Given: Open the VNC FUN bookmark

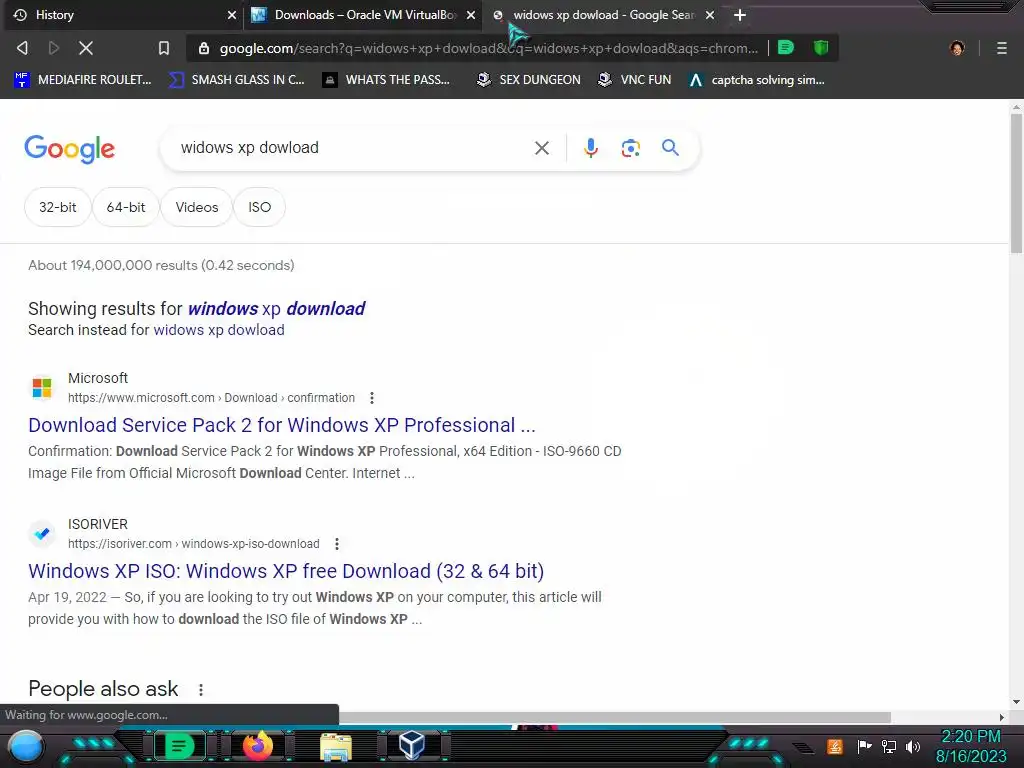Looking at the screenshot, I should pyautogui.click(x=635, y=80).
